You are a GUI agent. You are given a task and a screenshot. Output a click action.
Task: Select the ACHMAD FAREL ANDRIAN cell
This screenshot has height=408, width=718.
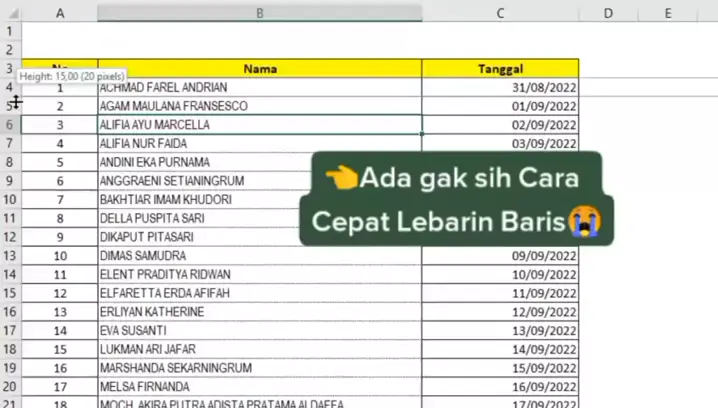[259, 88]
